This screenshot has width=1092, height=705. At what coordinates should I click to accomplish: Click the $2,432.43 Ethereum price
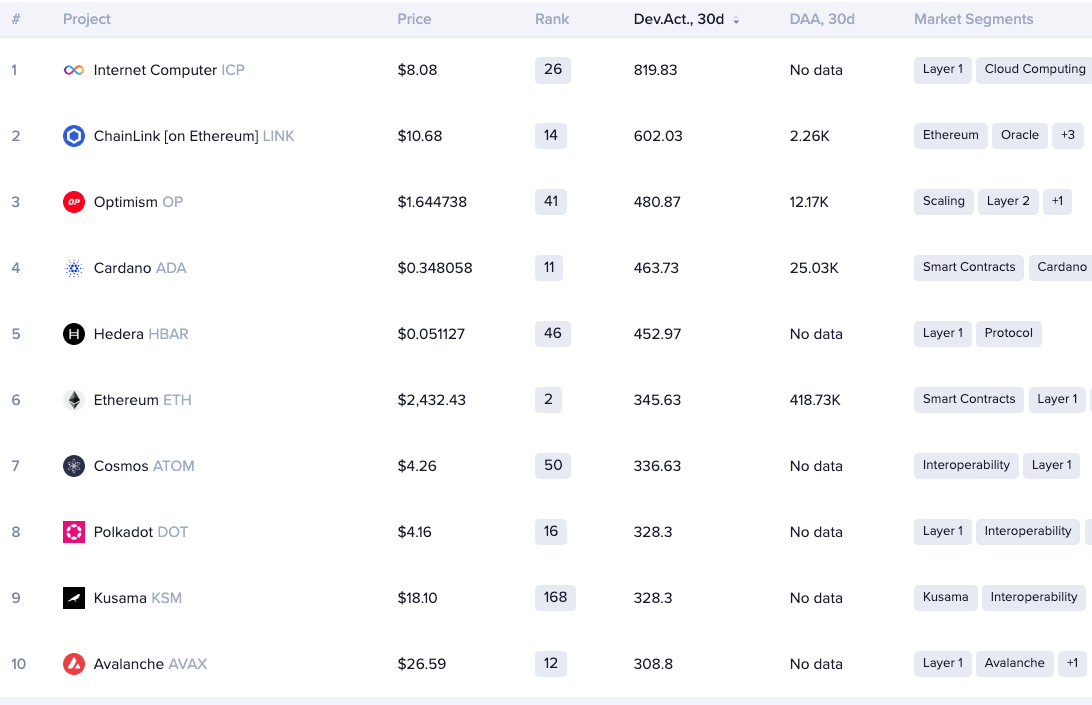[431, 401]
